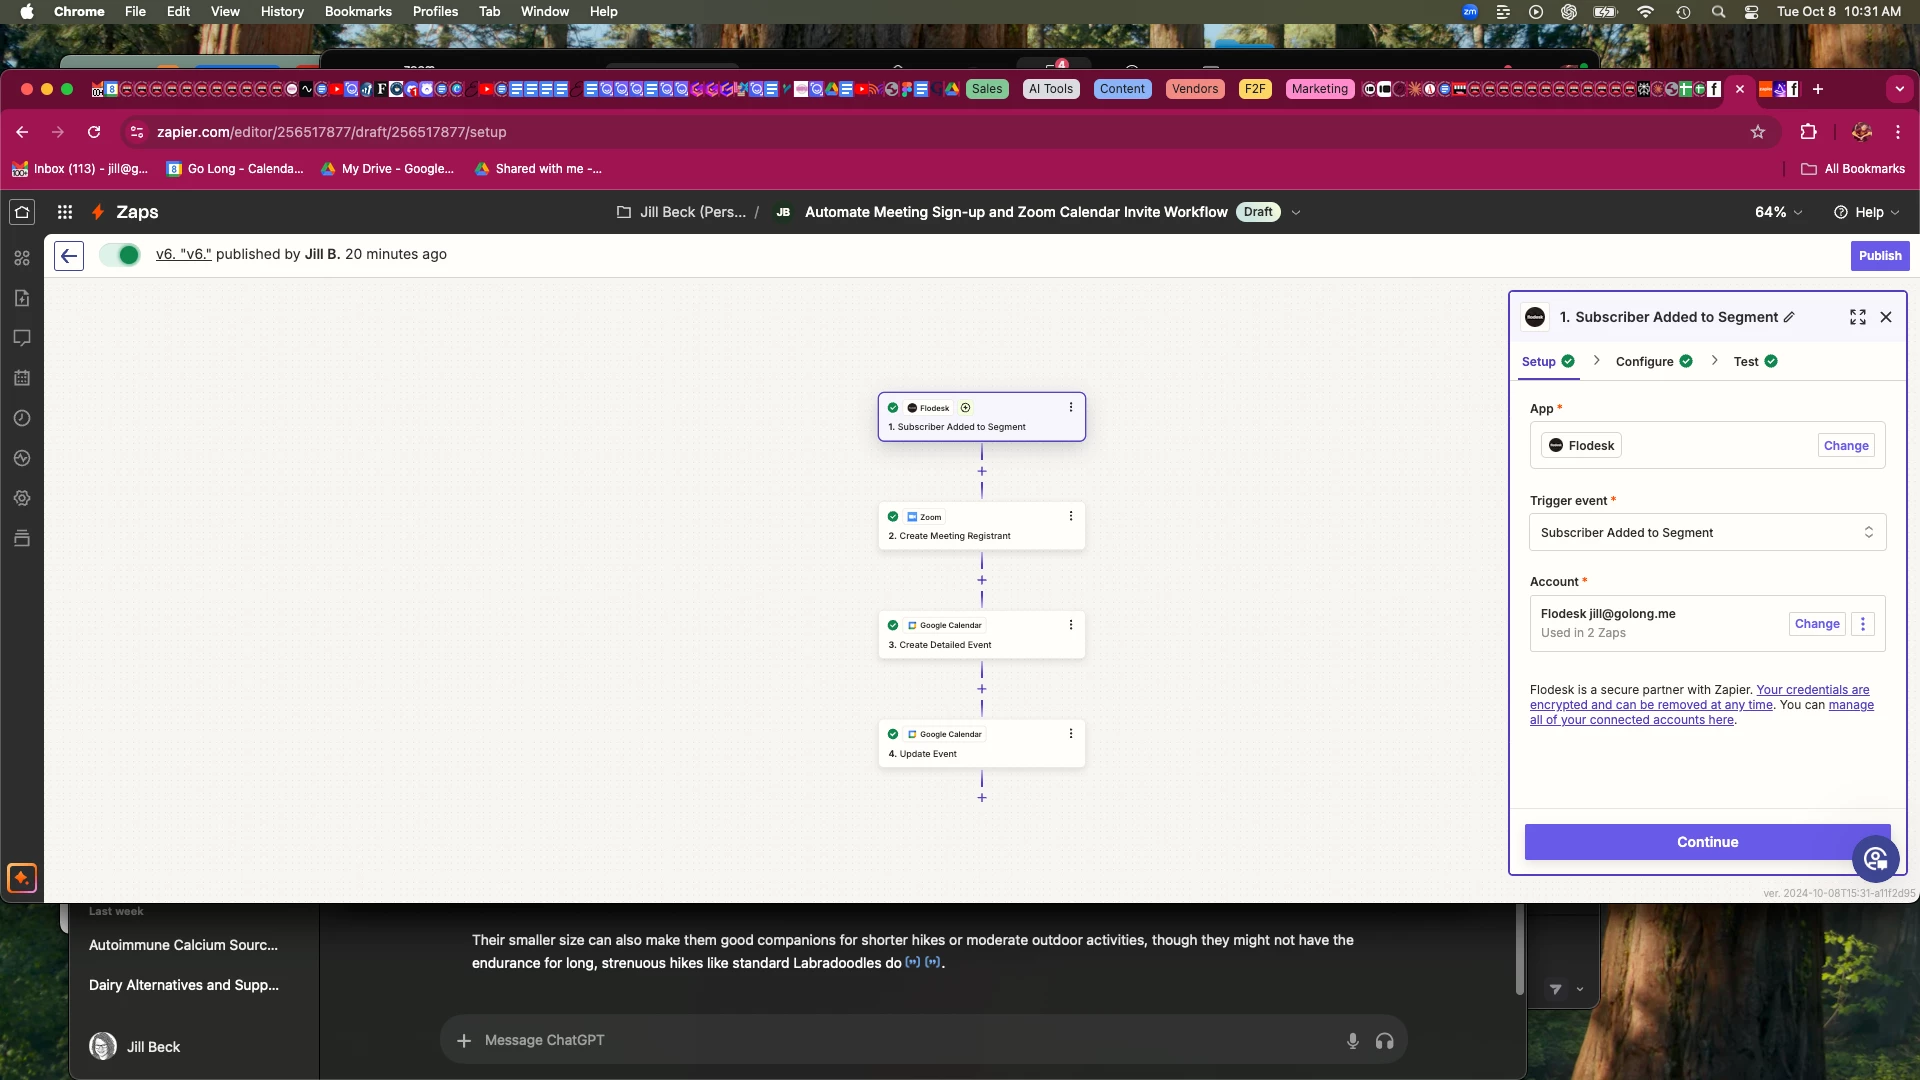Open the 64% zoom level dropdown
This screenshot has width=1920, height=1080.
pos(1778,212)
